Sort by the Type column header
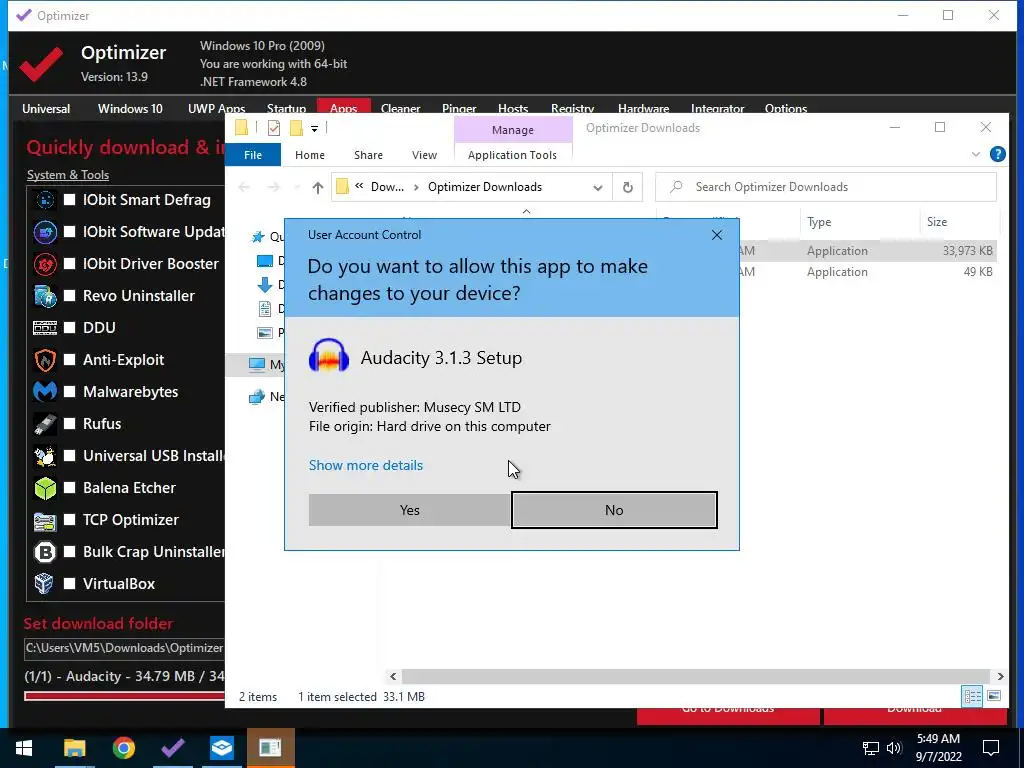The height and width of the screenshot is (768, 1024). (x=859, y=222)
